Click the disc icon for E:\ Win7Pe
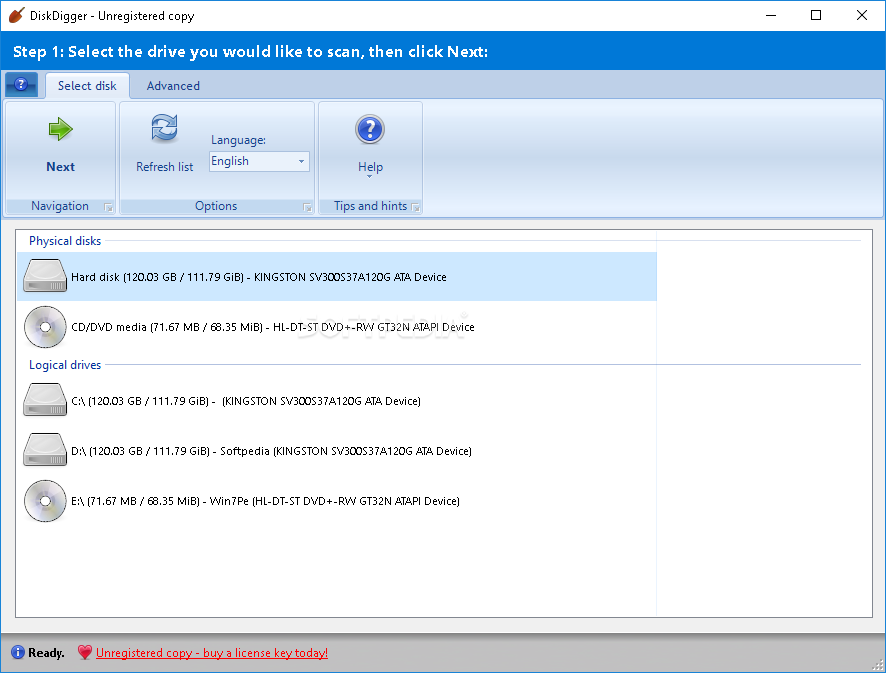The height and width of the screenshot is (673, 886). 45,501
